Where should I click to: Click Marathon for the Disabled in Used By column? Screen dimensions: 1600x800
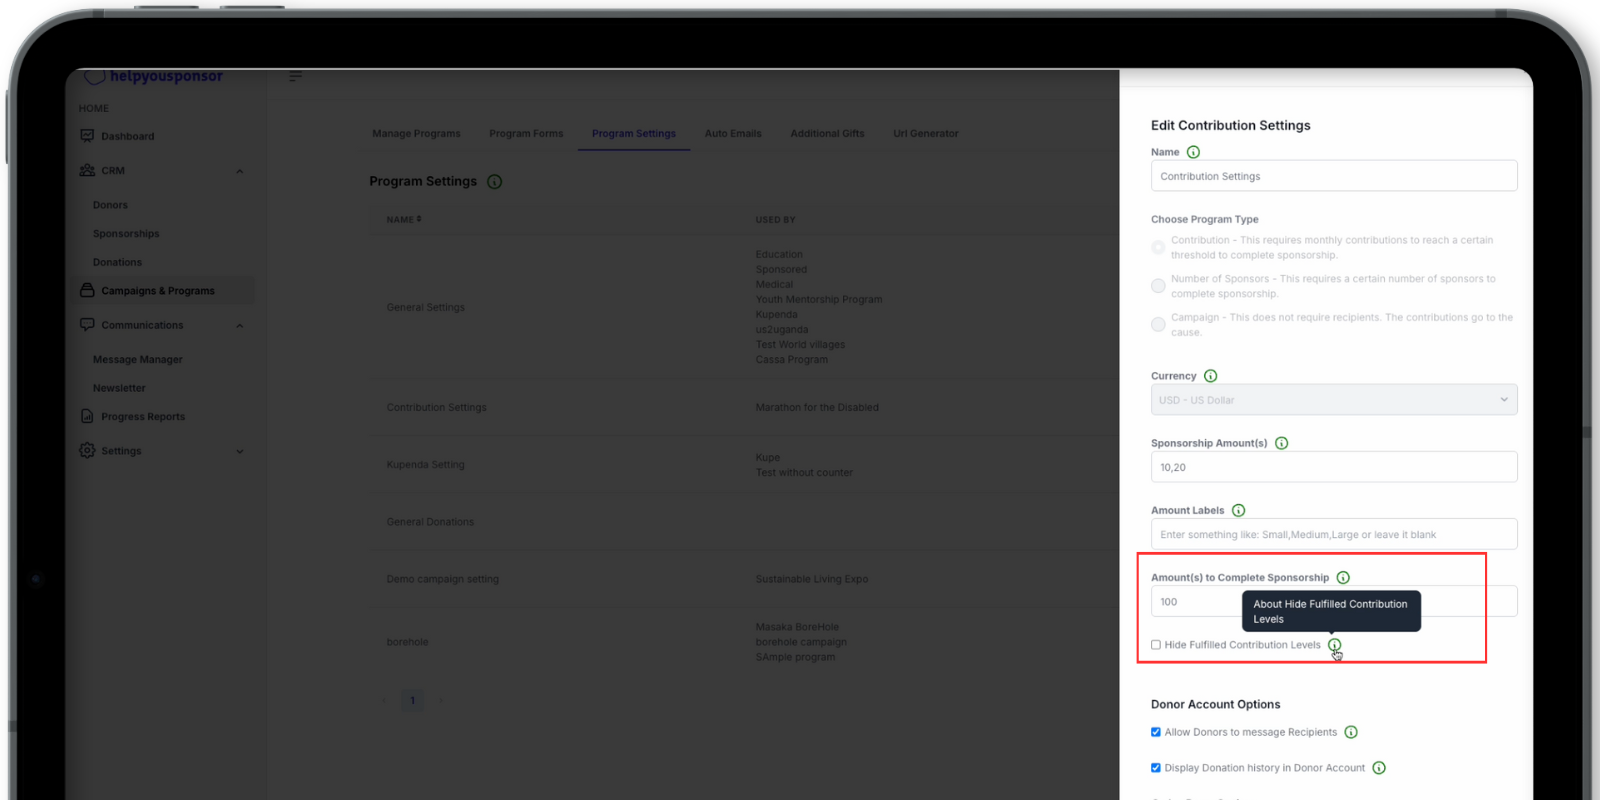[817, 407]
